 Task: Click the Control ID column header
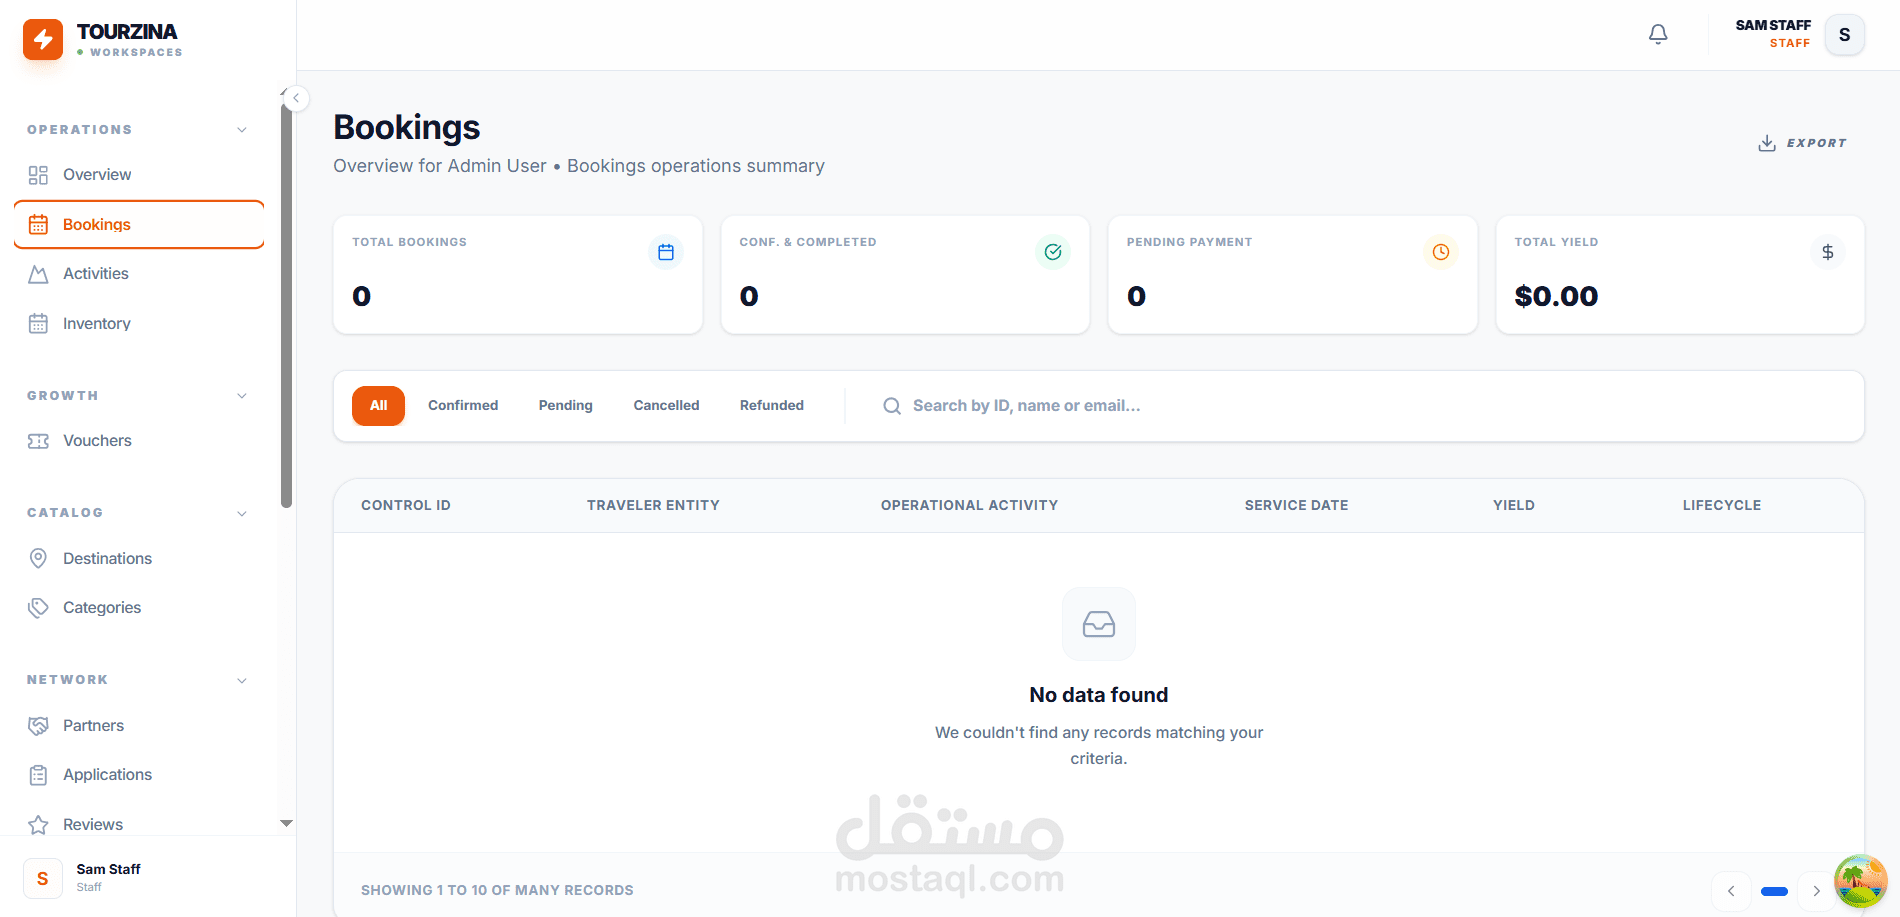pos(406,506)
